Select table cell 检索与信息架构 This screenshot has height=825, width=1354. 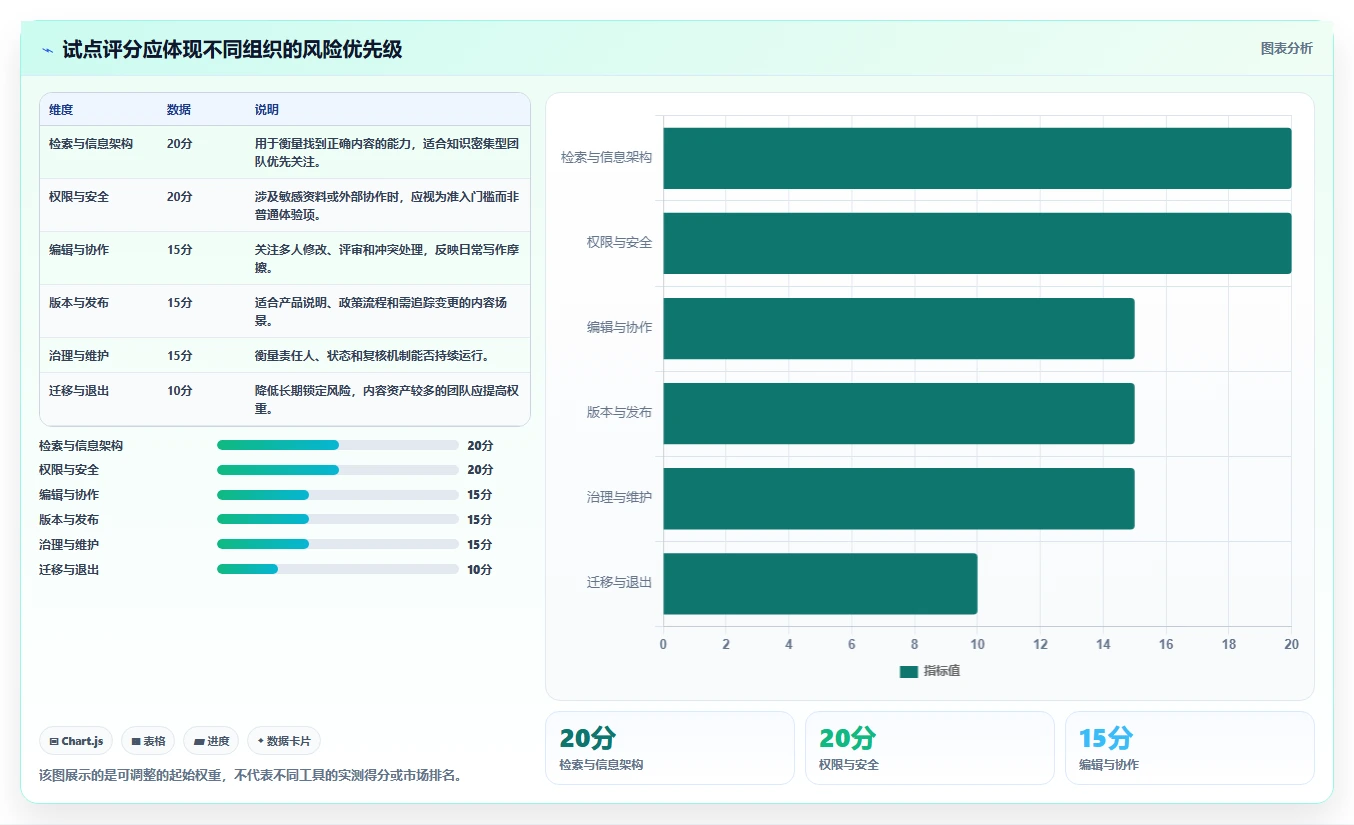click(91, 144)
